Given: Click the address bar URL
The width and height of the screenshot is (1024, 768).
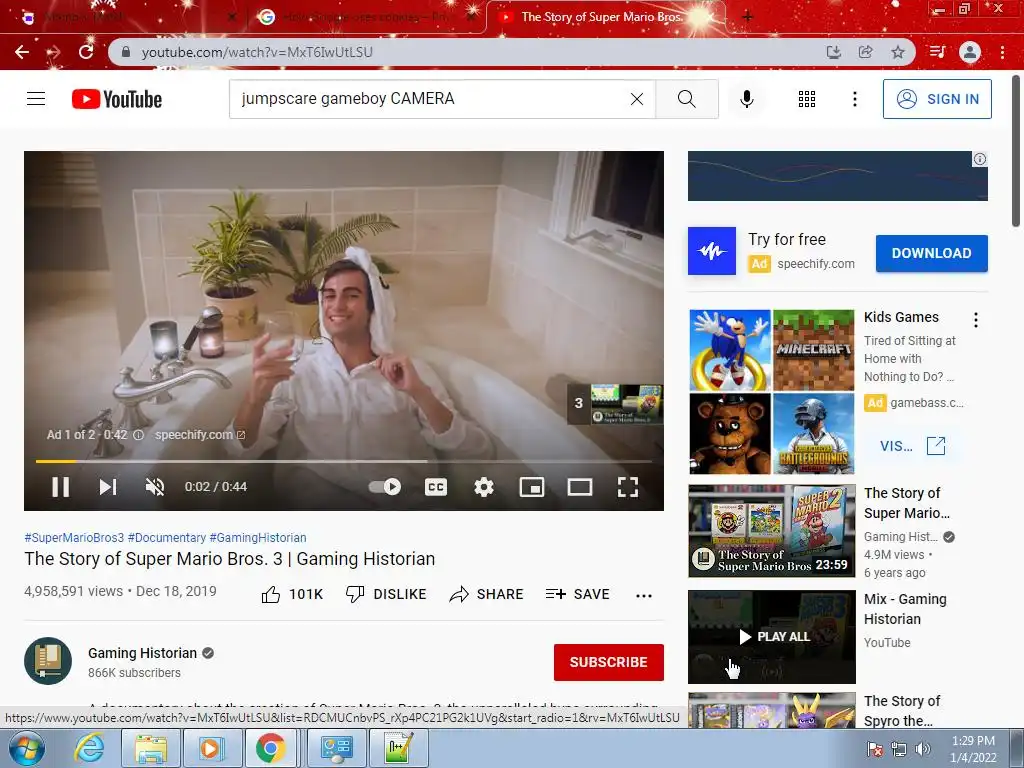Looking at the screenshot, I should (x=257, y=52).
